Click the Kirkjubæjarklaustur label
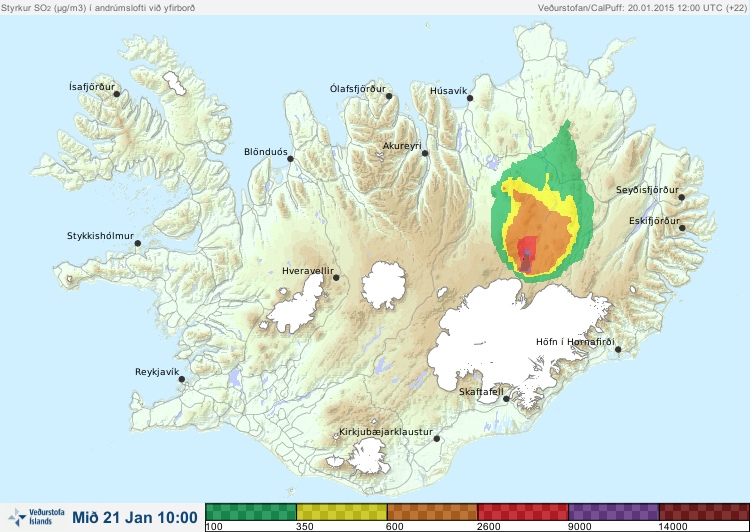The image size is (750, 532). tap(386, 432)
